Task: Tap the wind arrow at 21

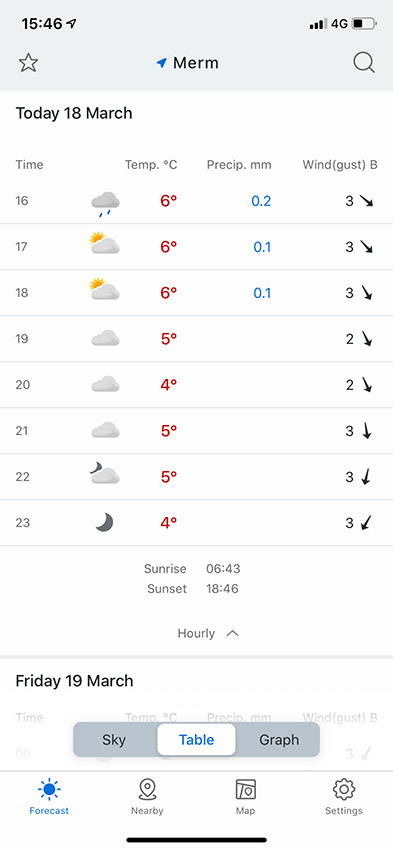Action: (367, 431)
